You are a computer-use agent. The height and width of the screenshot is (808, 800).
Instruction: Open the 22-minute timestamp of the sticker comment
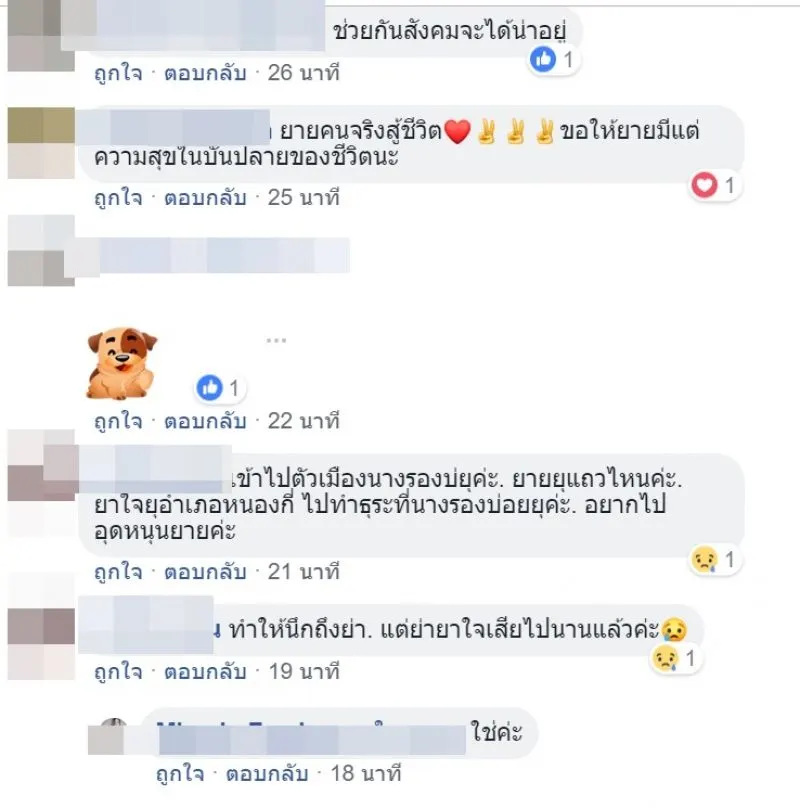tap(304, 421)
